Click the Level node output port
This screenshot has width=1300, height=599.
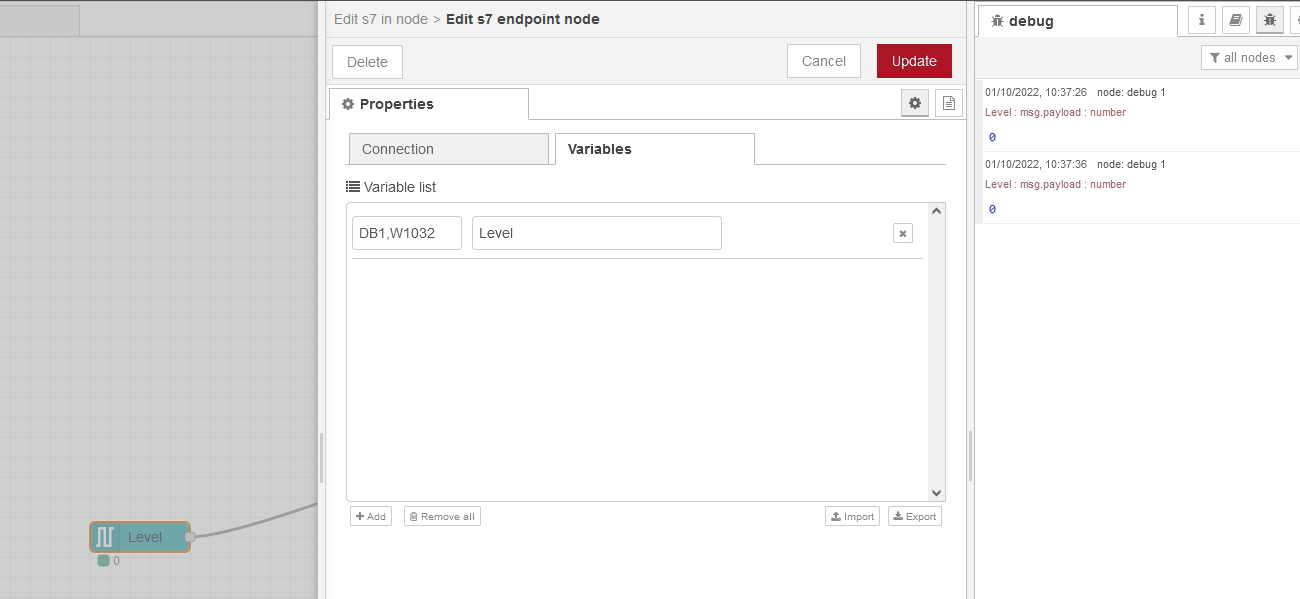[x=190, y=537]
